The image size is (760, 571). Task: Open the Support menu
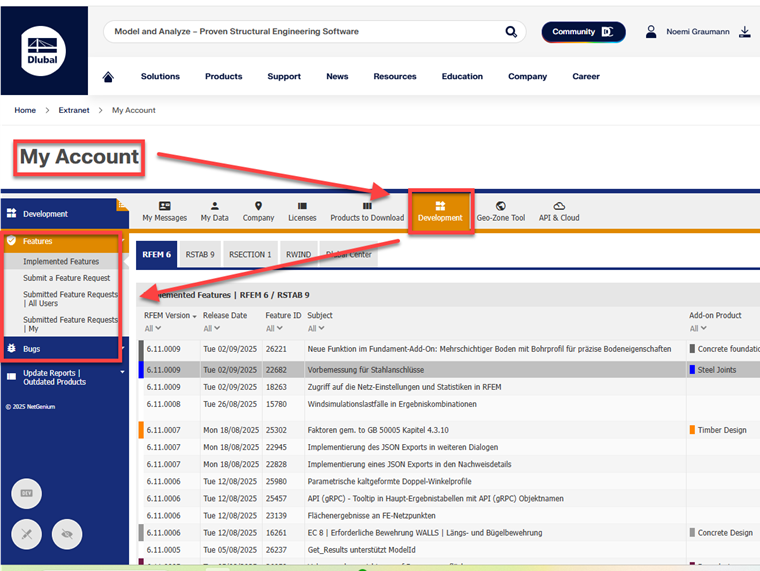(x=284, y=77)
